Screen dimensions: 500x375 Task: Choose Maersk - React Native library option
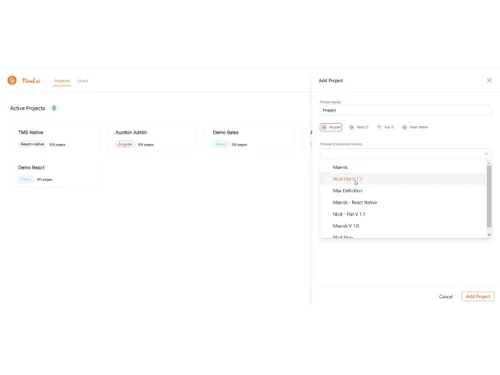tap(403, 202)
